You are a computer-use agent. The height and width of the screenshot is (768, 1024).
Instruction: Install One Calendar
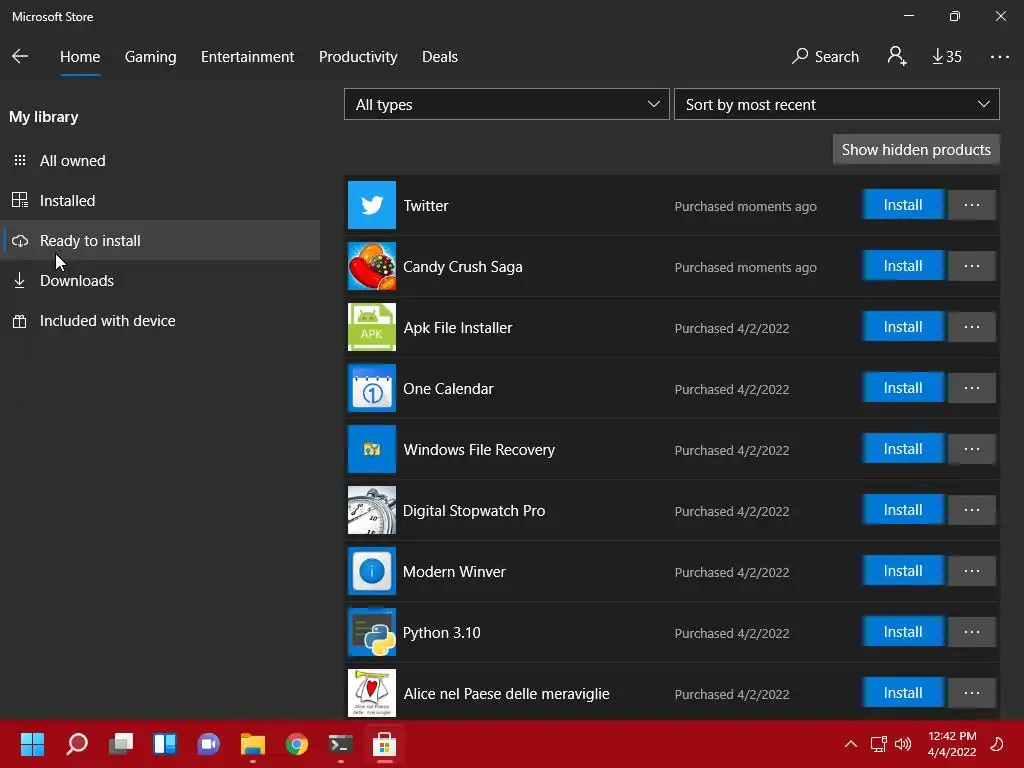click(903, 388)
